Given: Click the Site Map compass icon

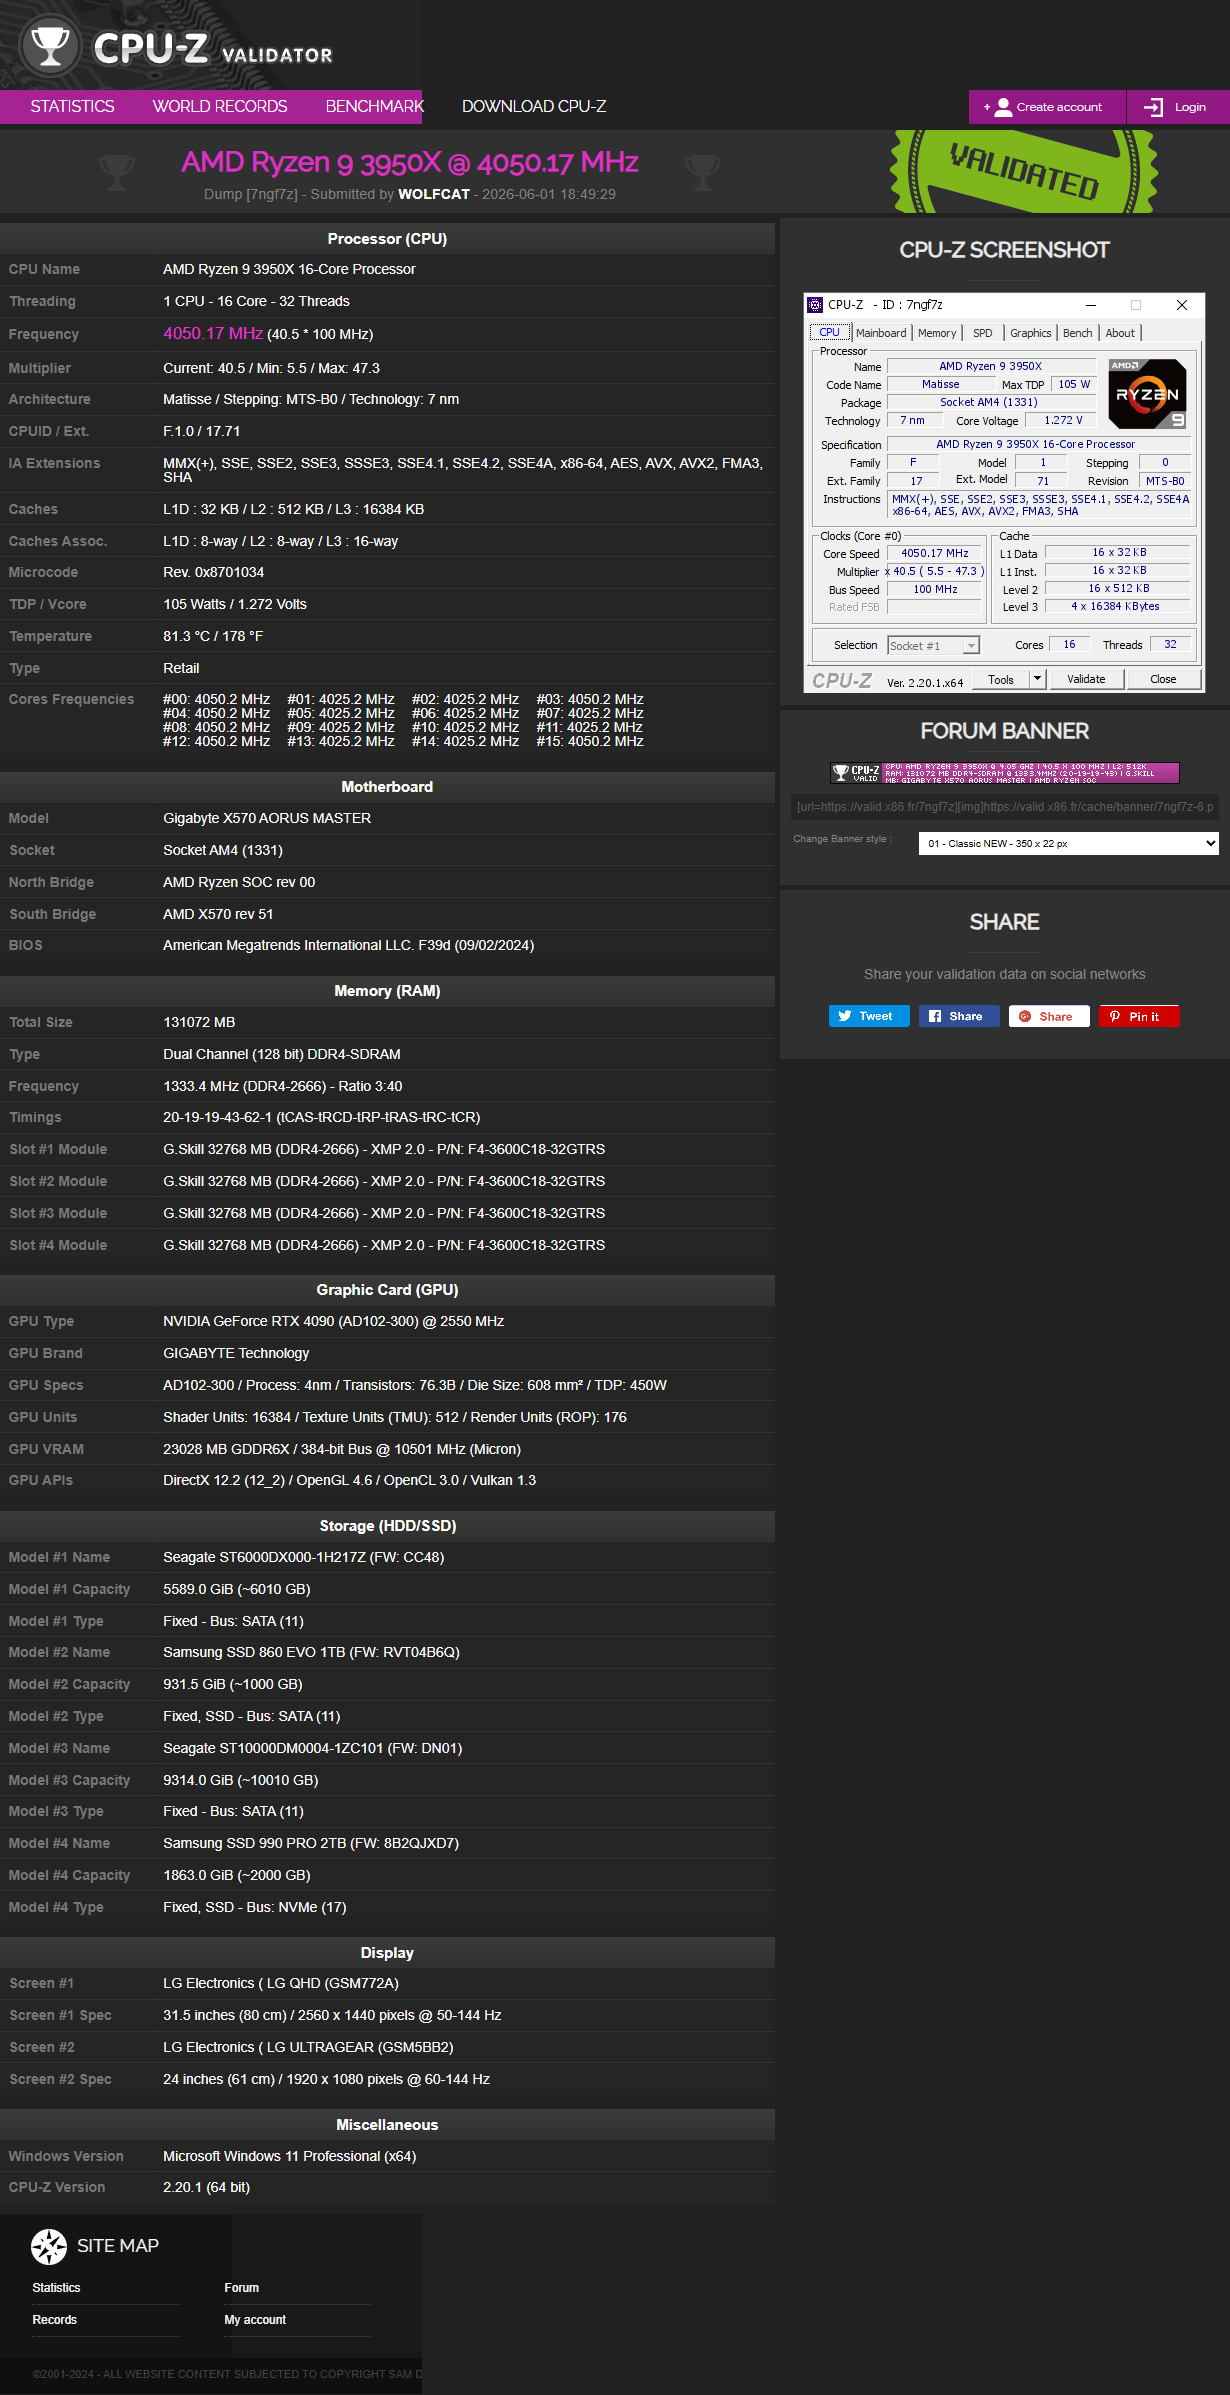Looking at the screenshot, I should pyautogui.click(x=49, y=2246).
